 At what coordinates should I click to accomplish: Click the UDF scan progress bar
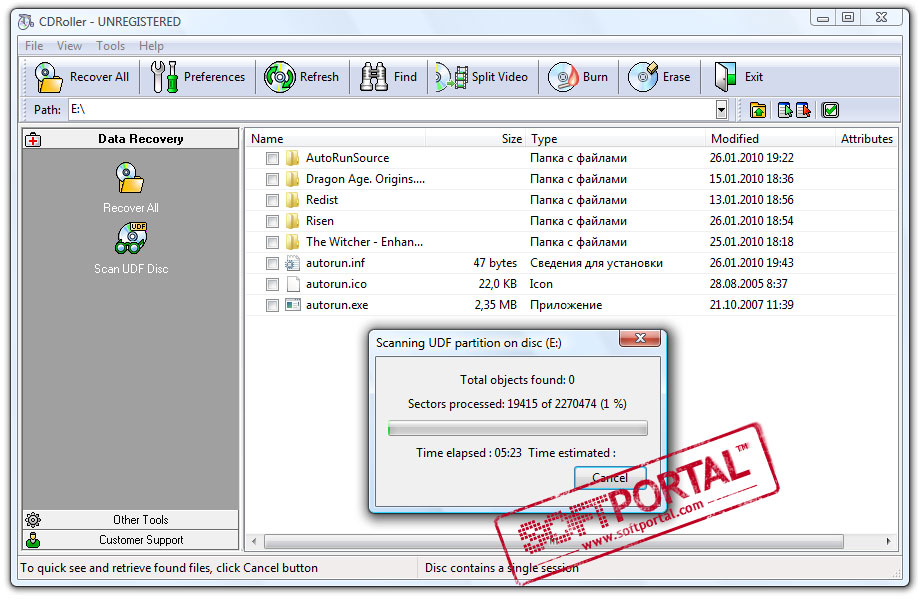[x=518, y=429]
